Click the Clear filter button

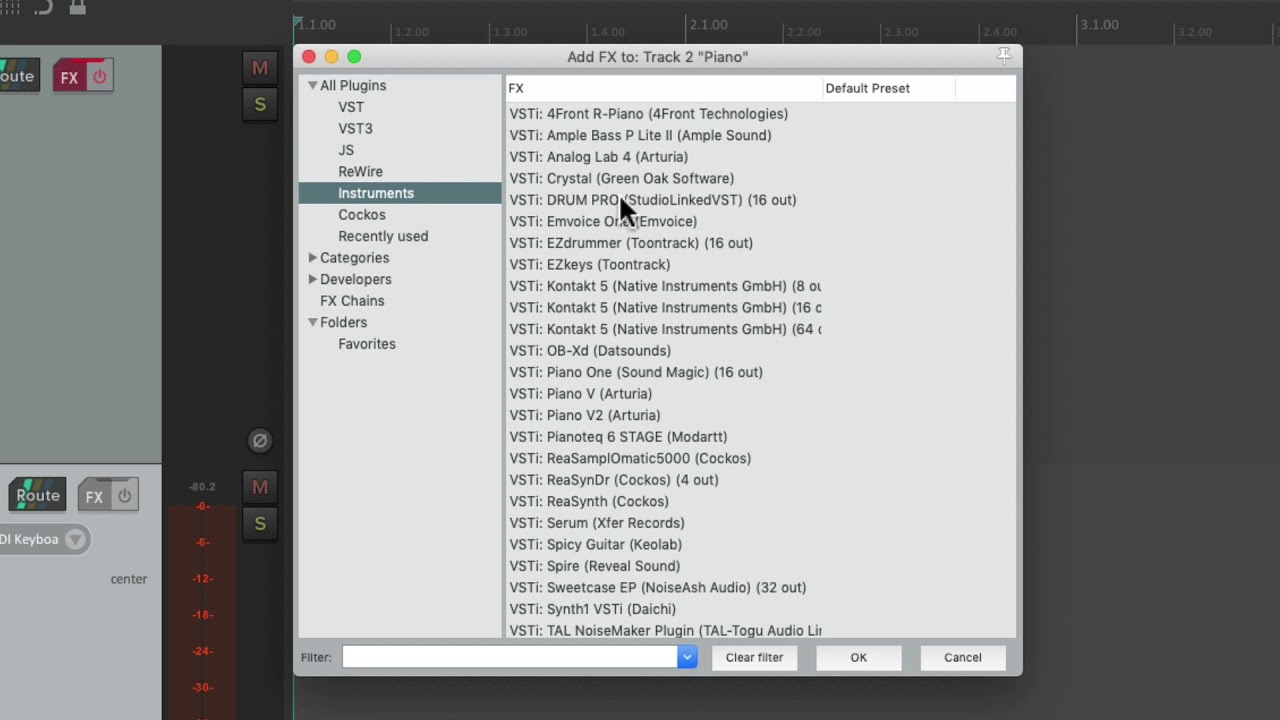[754, 657]
